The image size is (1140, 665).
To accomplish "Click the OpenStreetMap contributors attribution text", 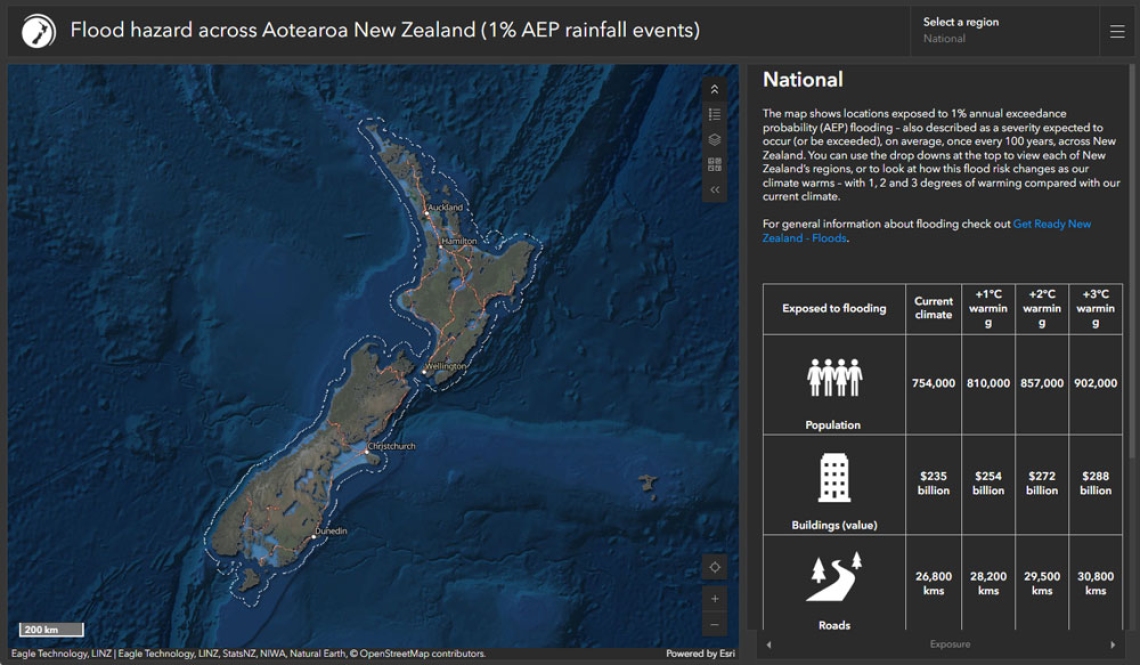I will point(420,654).
